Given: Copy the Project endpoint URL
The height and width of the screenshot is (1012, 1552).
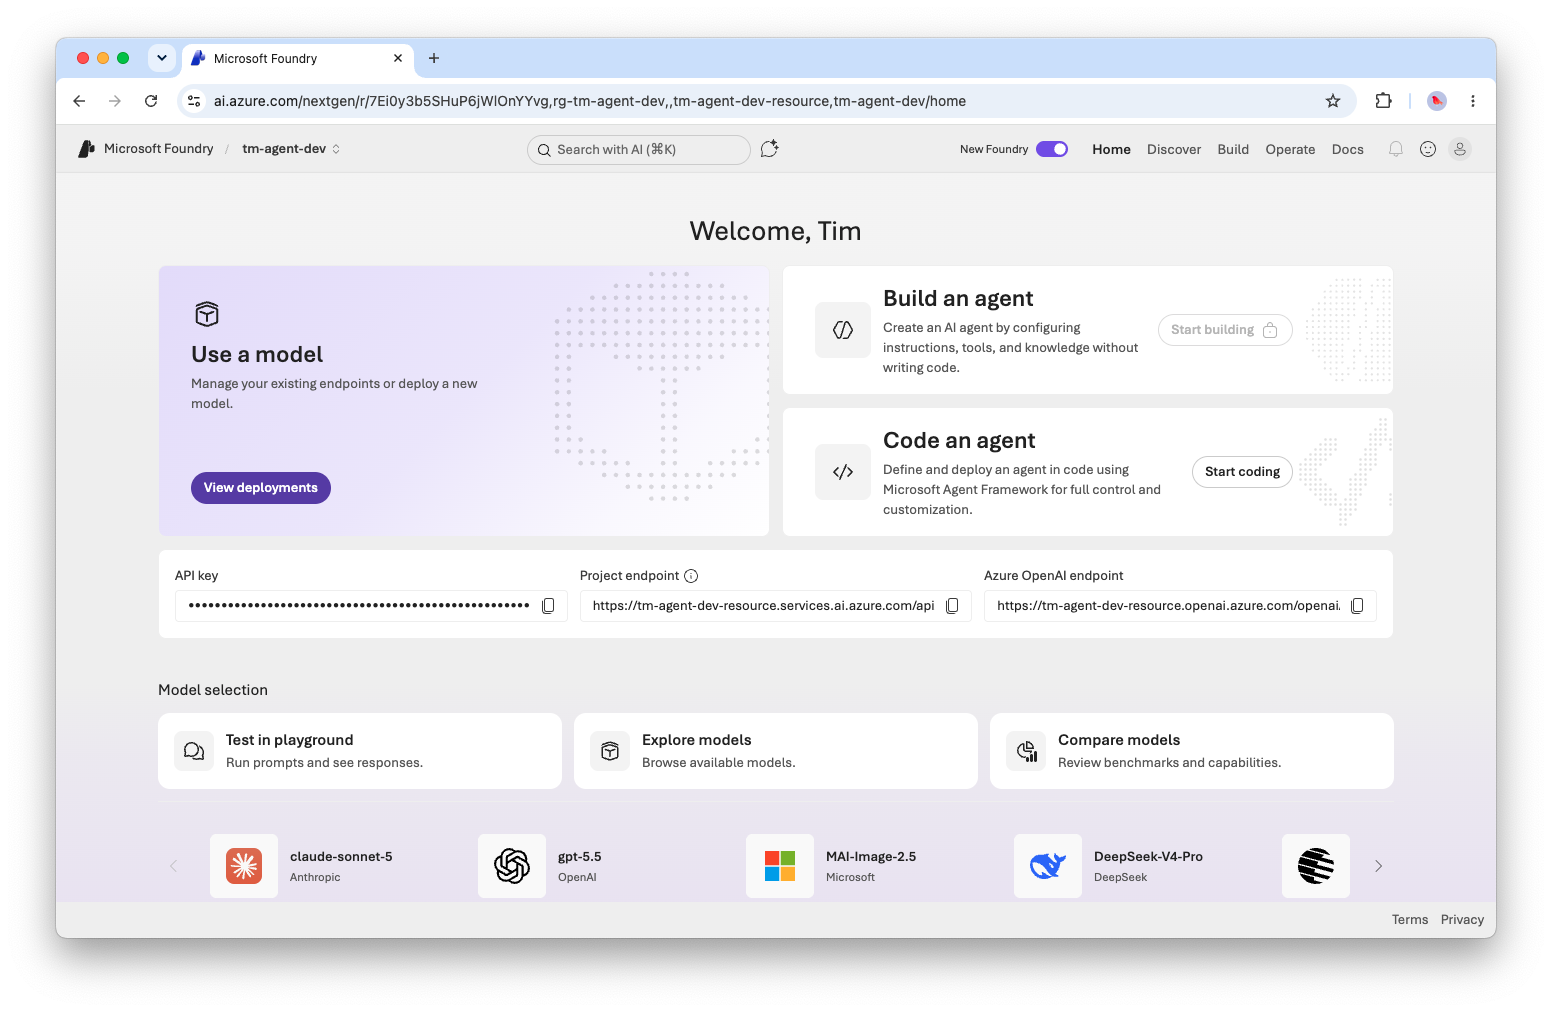Looking at the screenshot, I should (952, 606).
